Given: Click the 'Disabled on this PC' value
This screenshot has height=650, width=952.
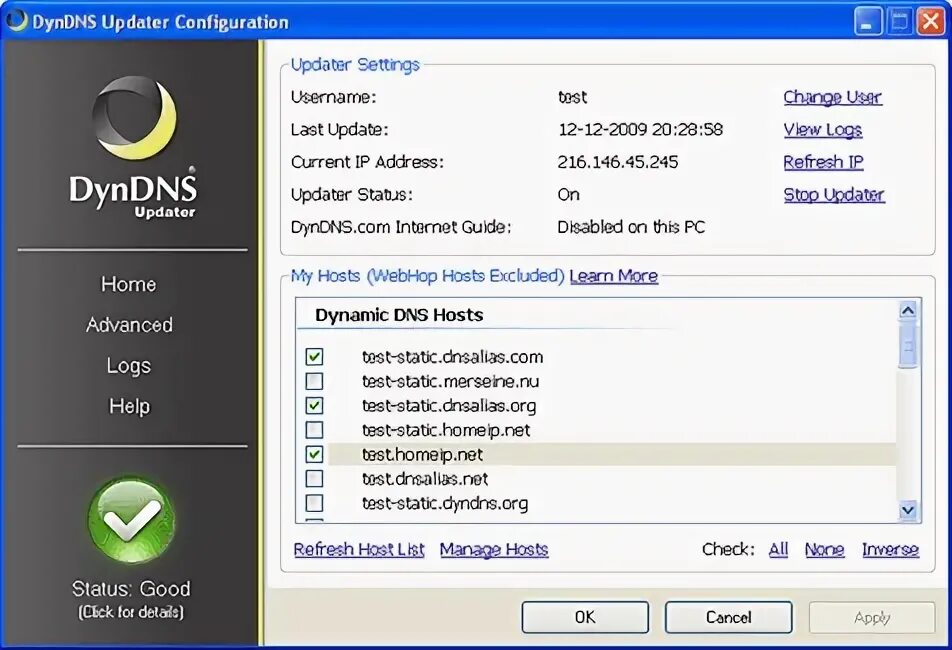Looking at the screenshot, I should point(631,227).
